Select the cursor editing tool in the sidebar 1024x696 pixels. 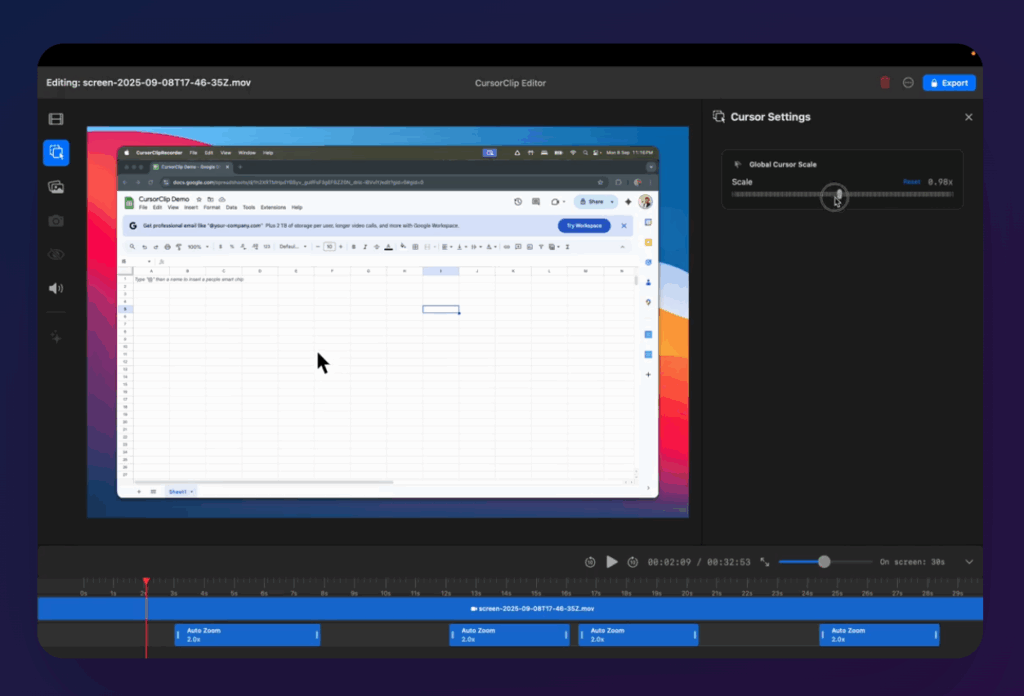point(56,152)
